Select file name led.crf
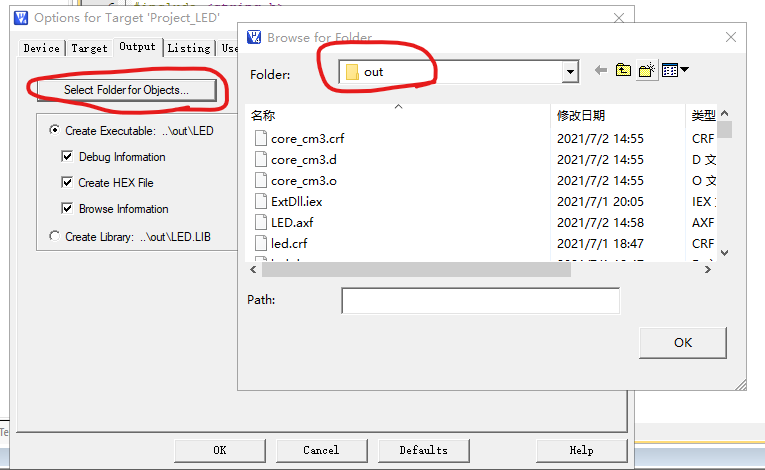 point(289,244)
